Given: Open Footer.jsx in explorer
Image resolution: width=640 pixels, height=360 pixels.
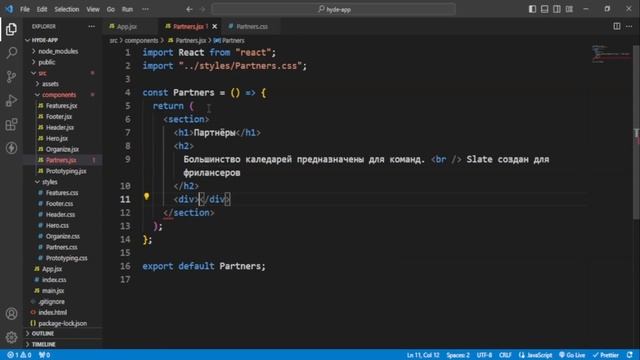Looking at the screenshot, I should pyautogui.click(x=59, y=116).
